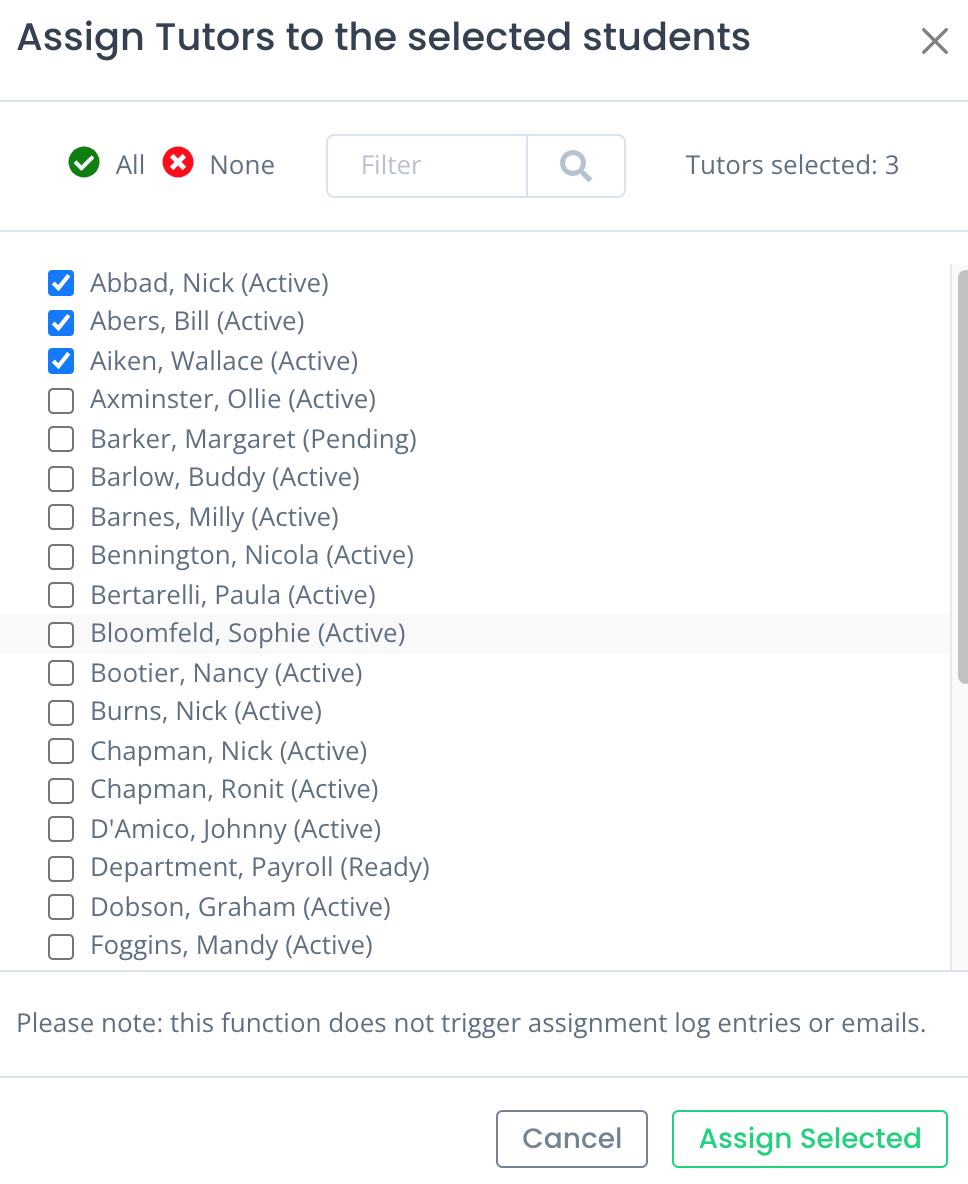Click the name D'Amico, Johnny (Active)

tap(236, 829)
